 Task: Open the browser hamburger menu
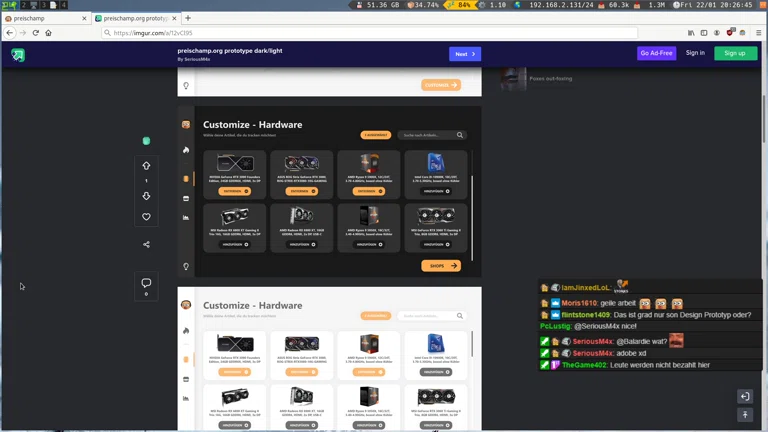click(x=759, y=33)
